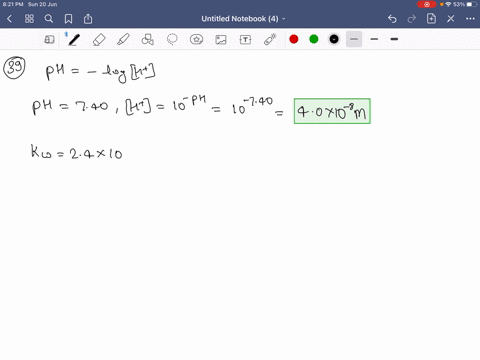The image size is (480, 360).
Task: Choose the green pen color
Action: pos(314,39)
